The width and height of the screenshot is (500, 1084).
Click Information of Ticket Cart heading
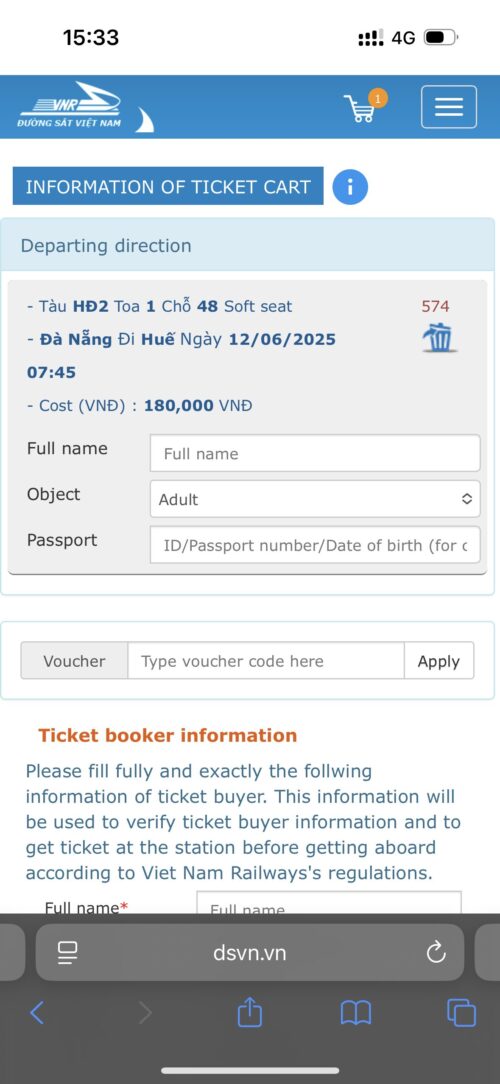[x=168, y=187]
